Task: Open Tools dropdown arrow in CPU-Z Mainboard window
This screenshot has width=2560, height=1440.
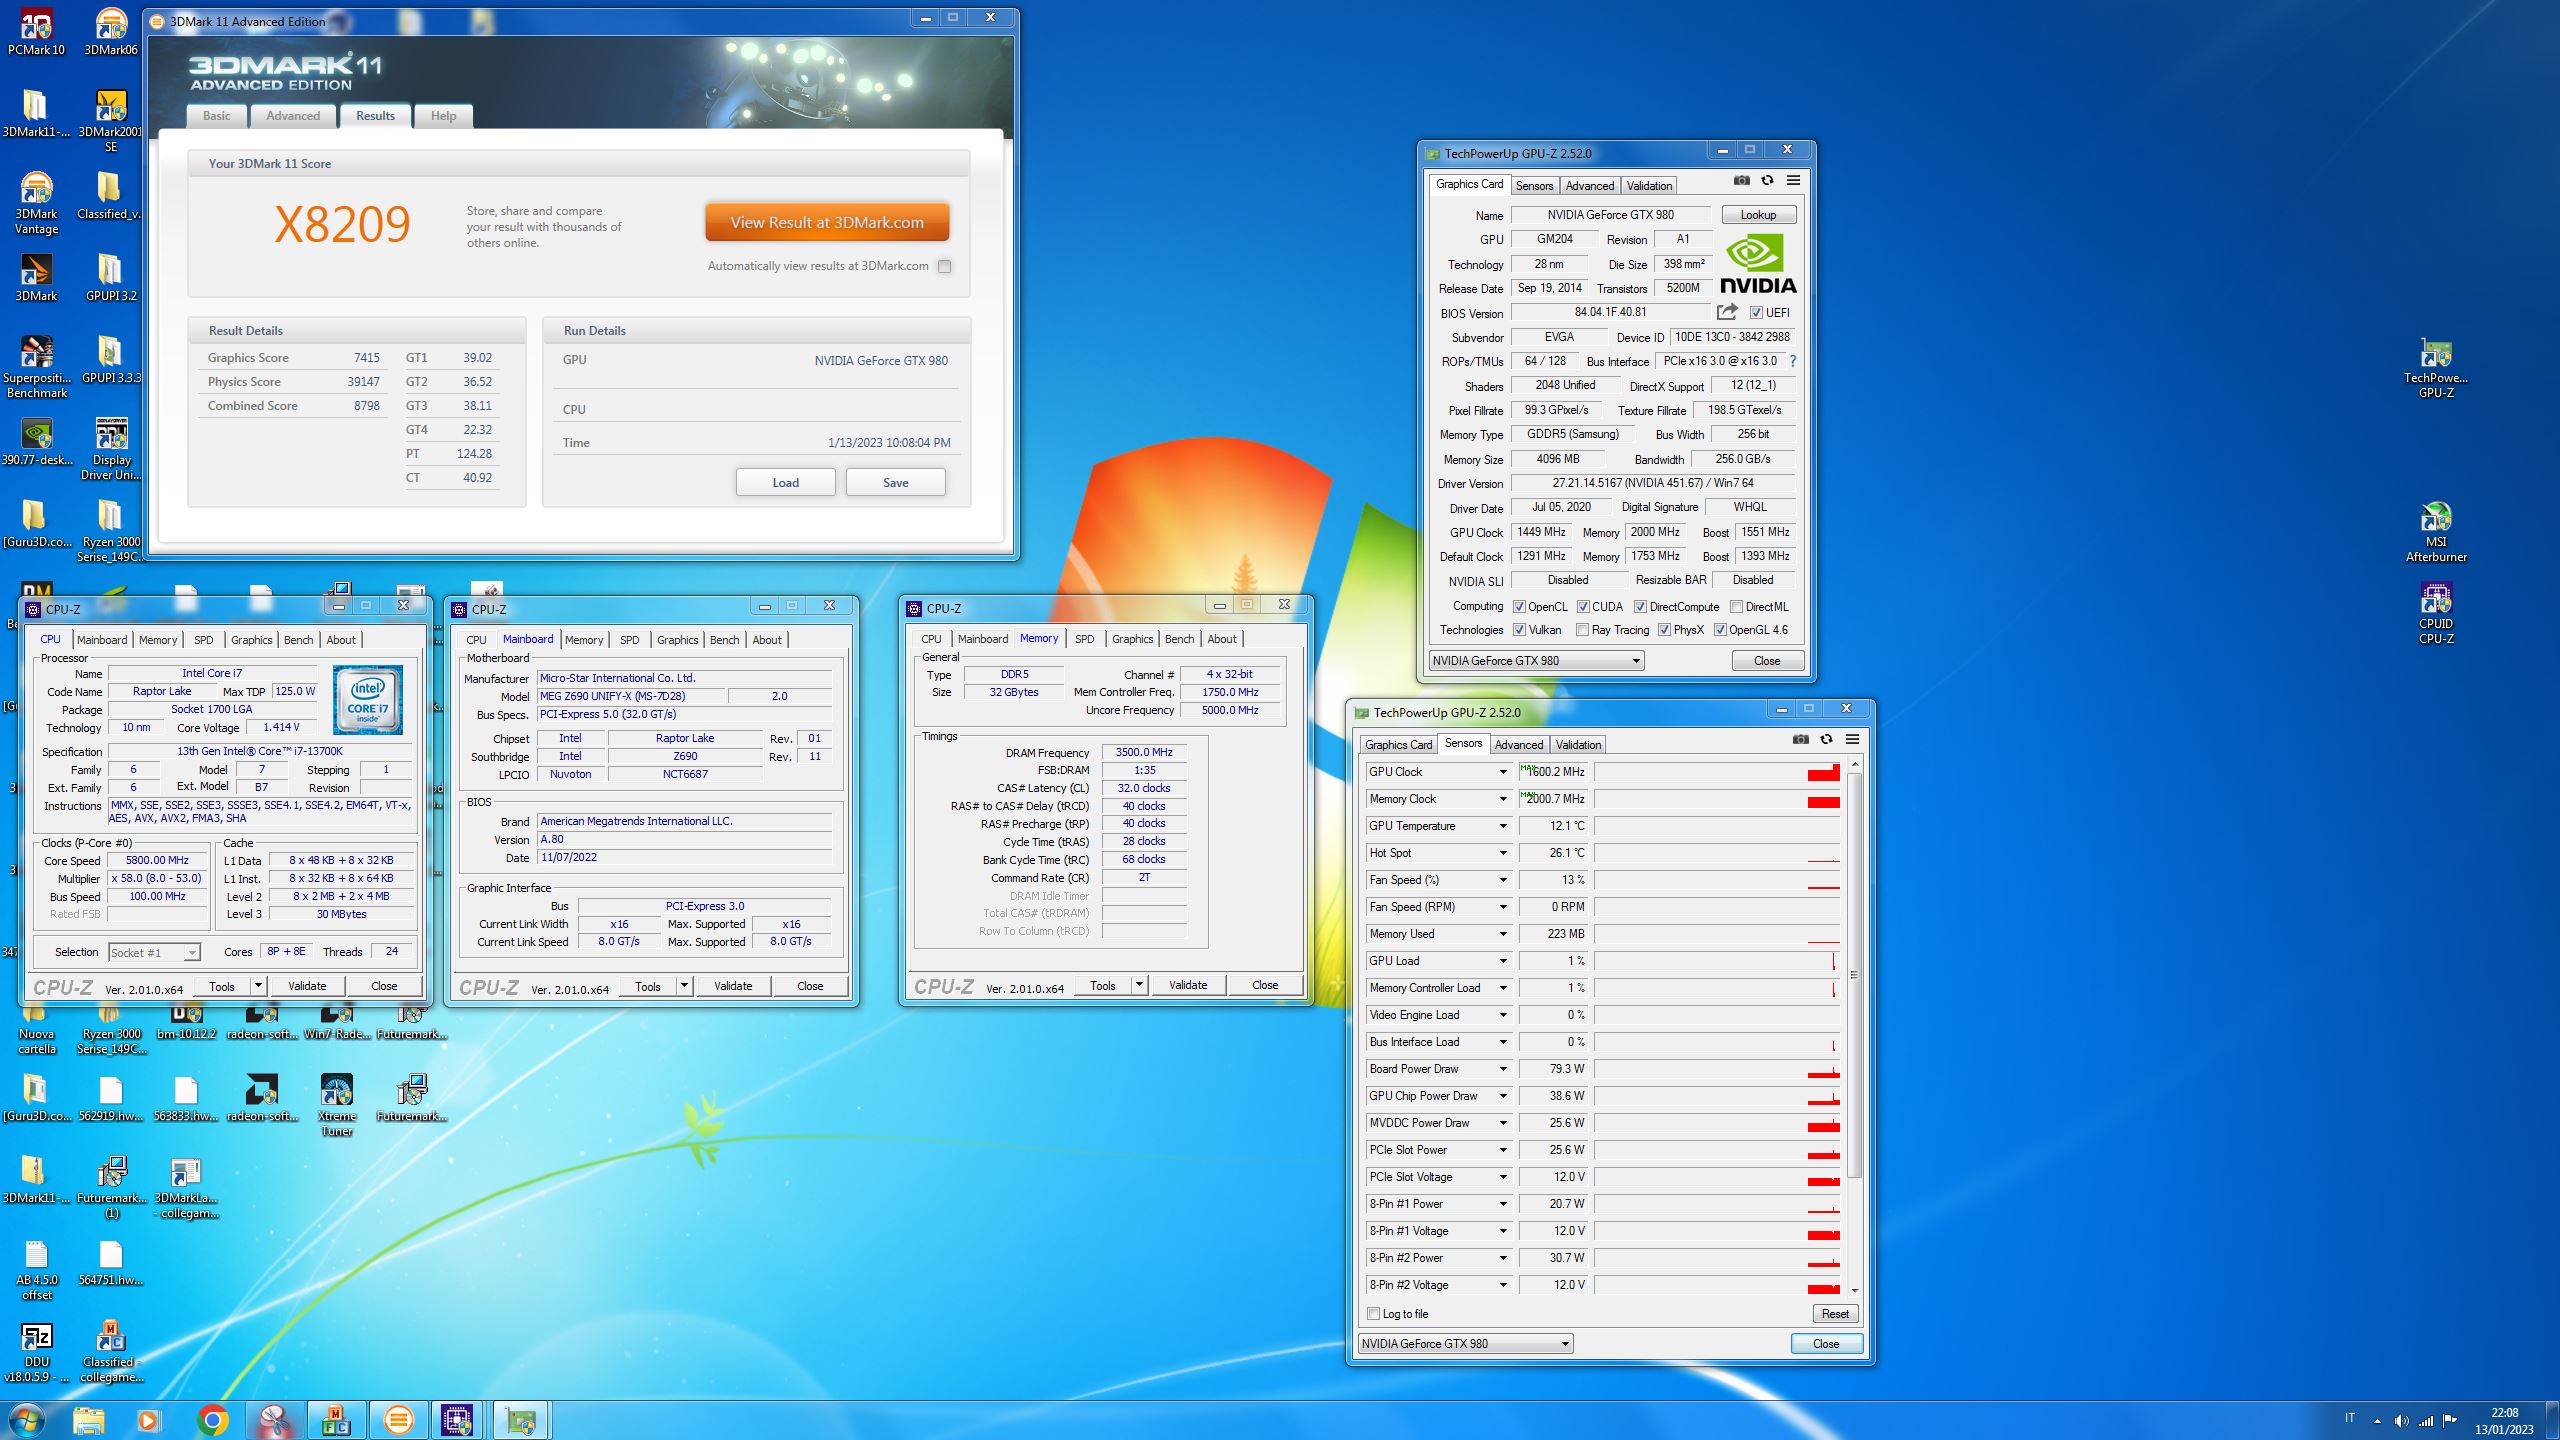Action: (684, 986)
